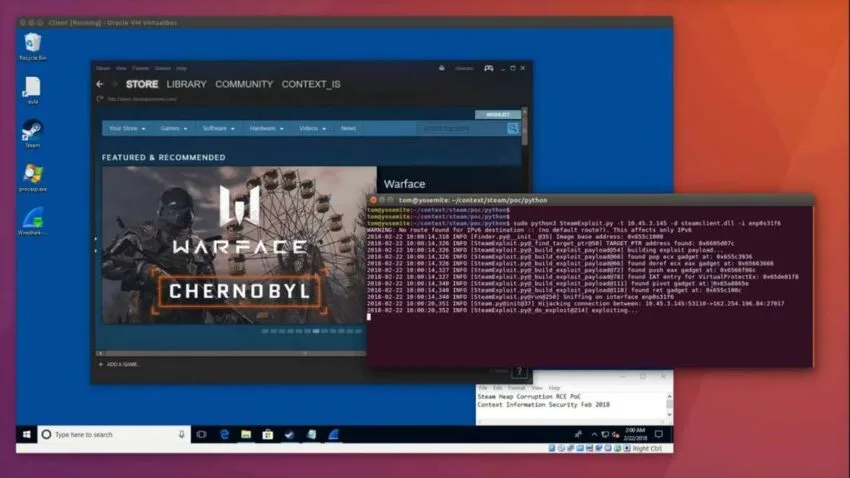Open Action Center notification icon
The image size is (850, 478).
(659, 434)
